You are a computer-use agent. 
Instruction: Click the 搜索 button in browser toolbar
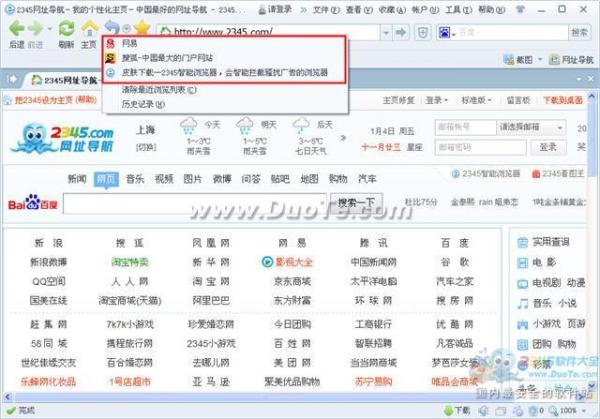[579, 33]
